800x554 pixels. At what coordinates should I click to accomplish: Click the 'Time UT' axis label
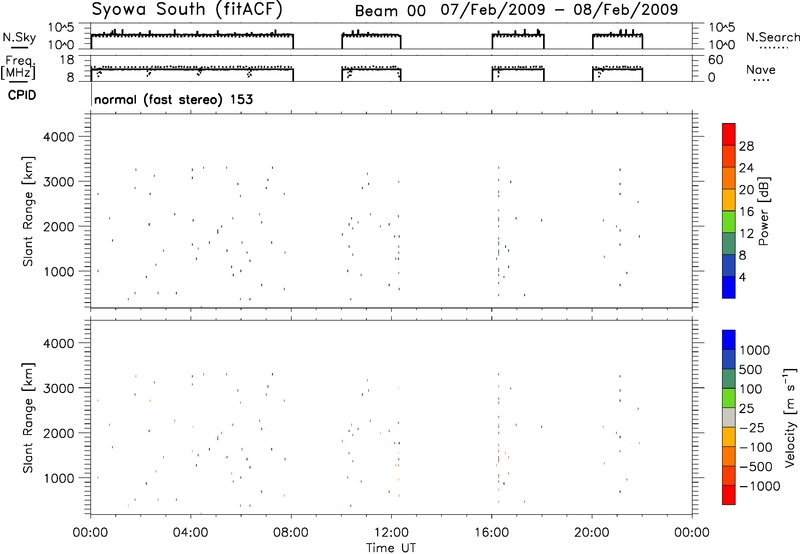click(x=391, y=548)
